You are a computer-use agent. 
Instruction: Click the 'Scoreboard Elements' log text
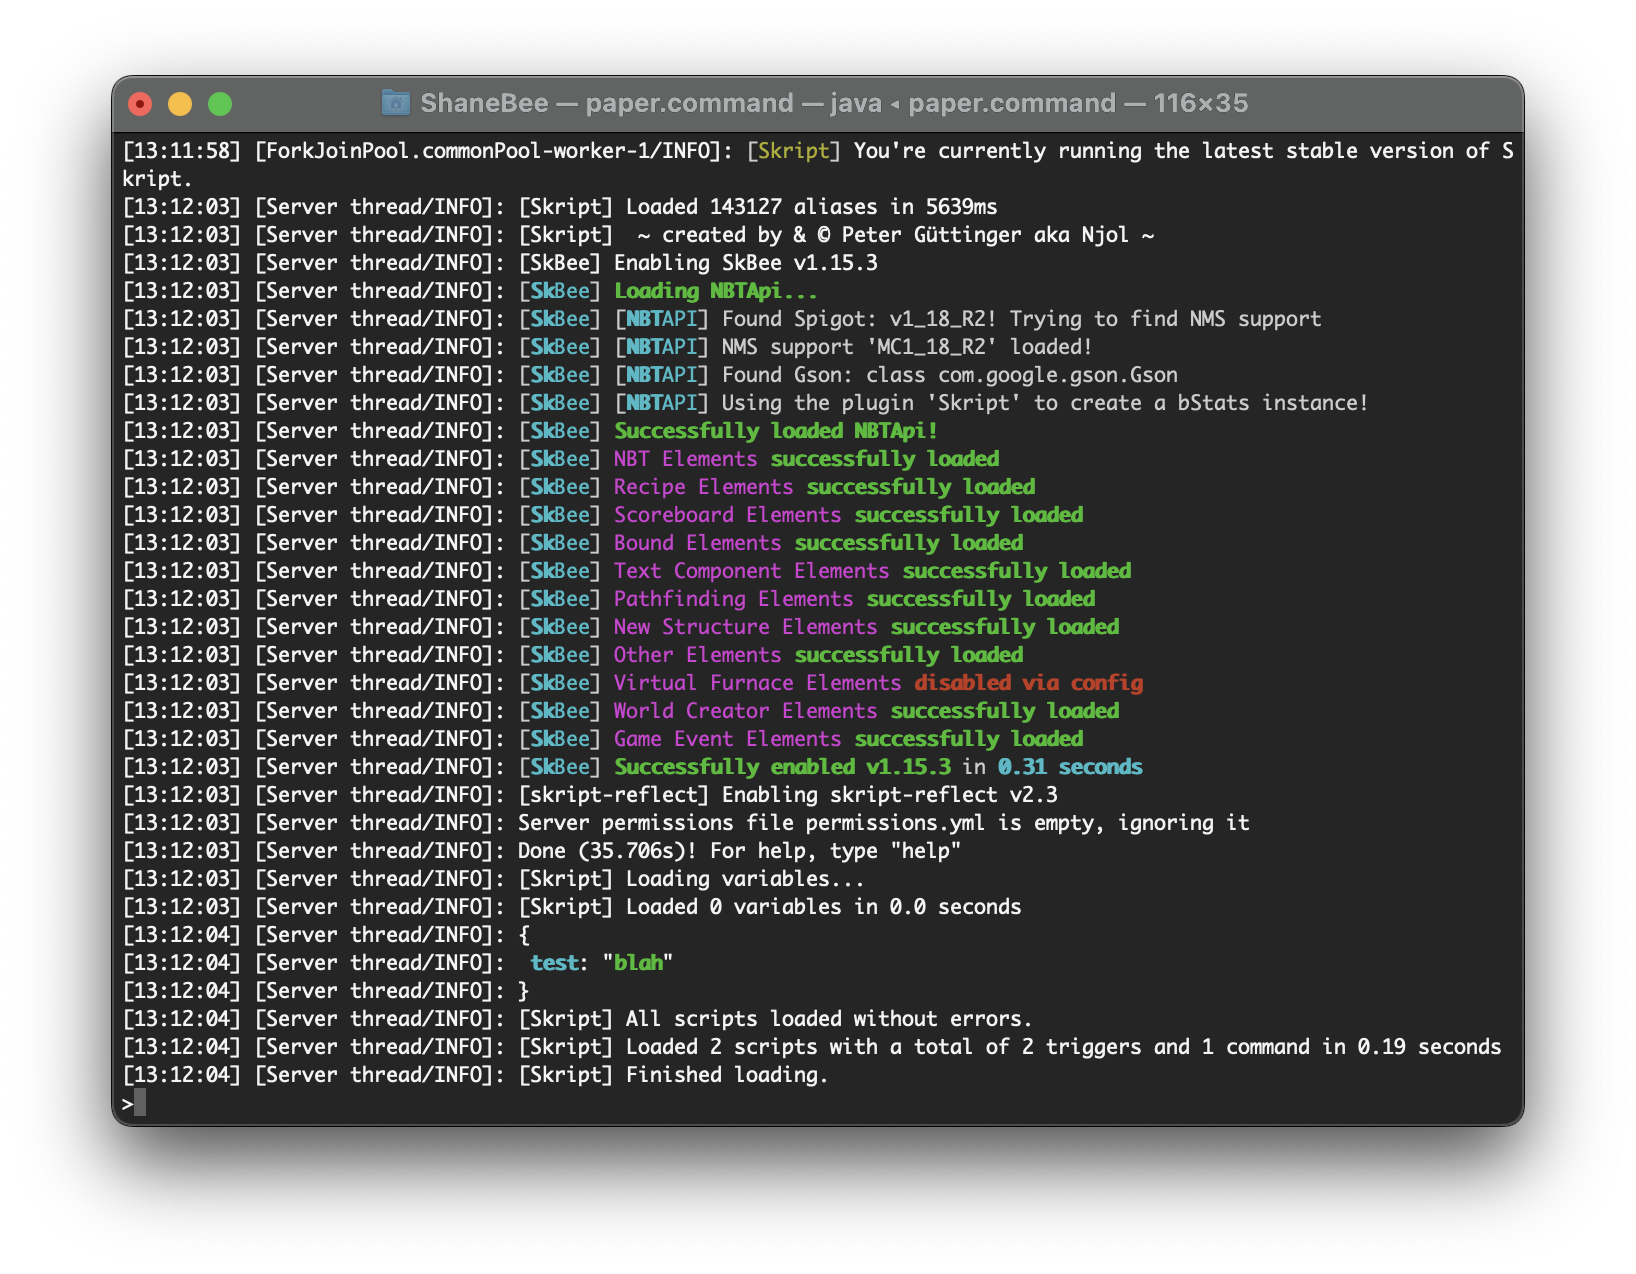point(727,515)
